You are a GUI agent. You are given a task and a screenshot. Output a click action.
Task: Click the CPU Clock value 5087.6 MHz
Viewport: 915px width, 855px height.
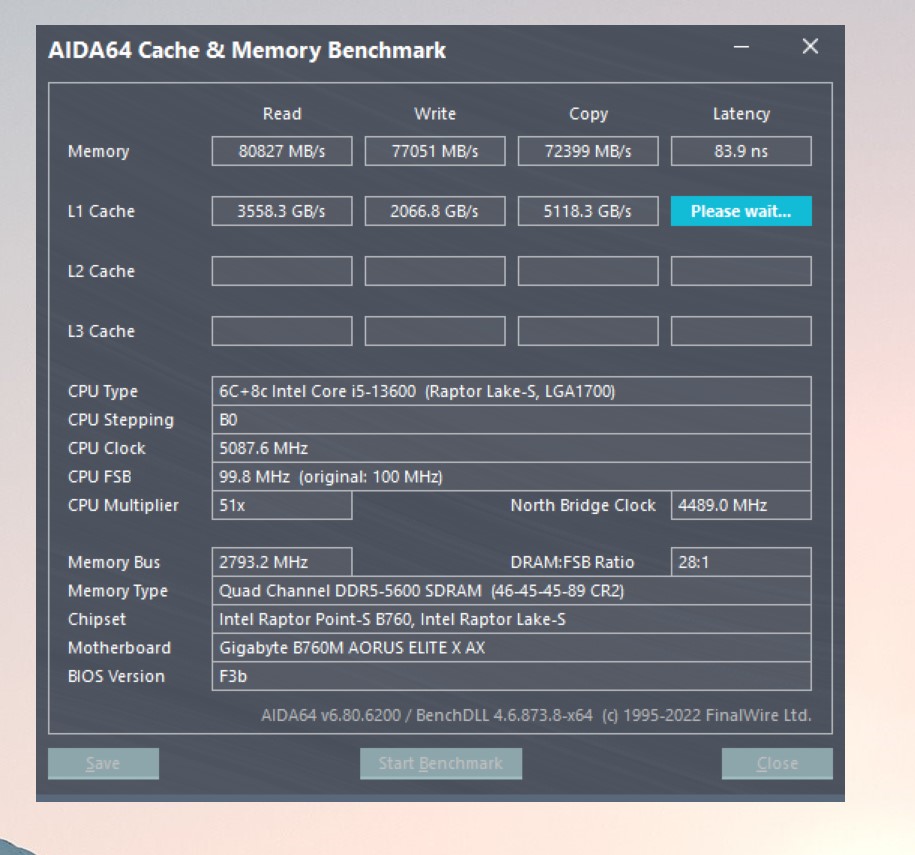[x=511, y=448]
